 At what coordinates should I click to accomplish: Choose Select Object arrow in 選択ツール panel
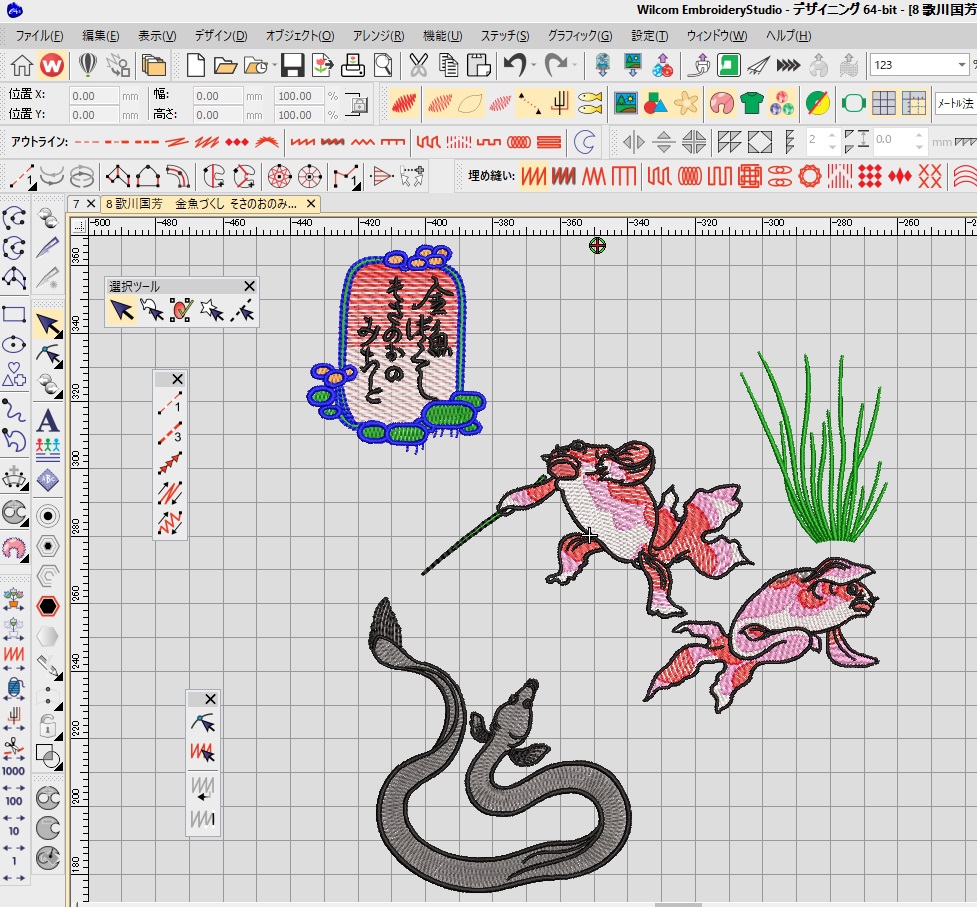tap(122, 310)
